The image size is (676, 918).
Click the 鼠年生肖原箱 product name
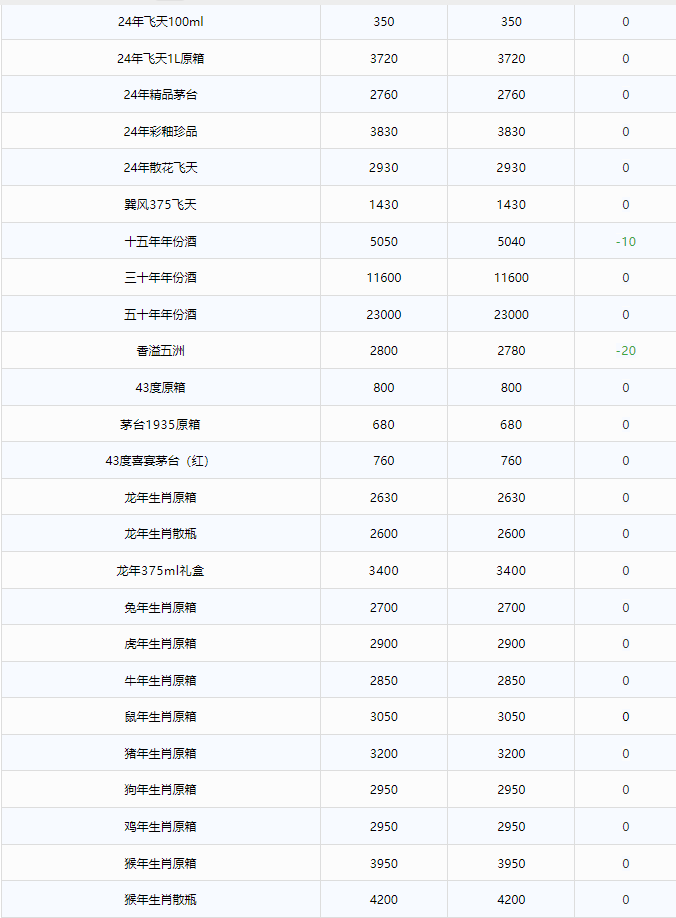(160, 717)
